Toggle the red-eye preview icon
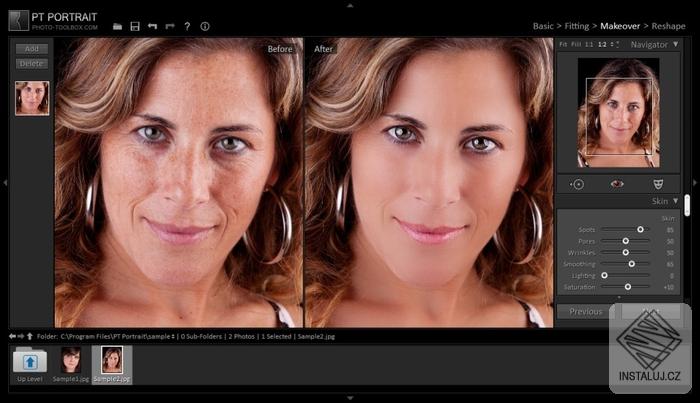Viewport: 700px width, 403px height. [x=617, y=184]
